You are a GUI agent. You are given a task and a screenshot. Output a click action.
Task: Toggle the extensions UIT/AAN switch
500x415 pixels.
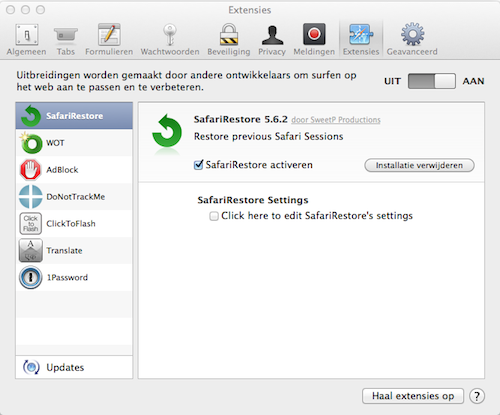coord(432,81)
